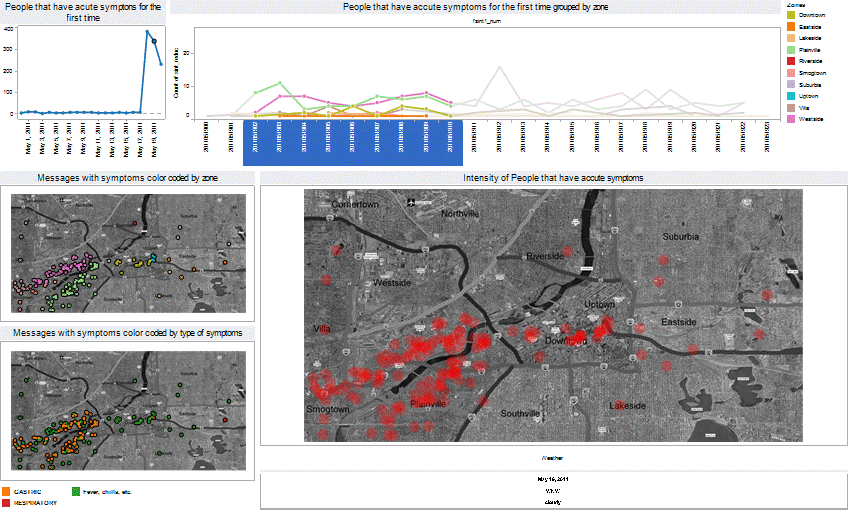
Task: Click the 'grouped by zone' chart title at top
Action: pos(475,7)
